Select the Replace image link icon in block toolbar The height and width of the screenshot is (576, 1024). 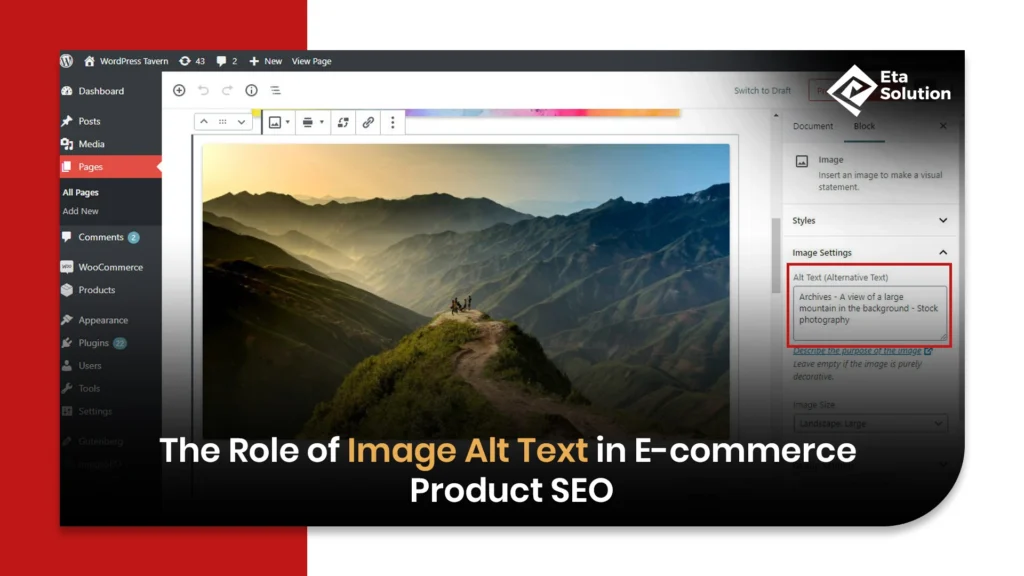click(x=341, y=121)
